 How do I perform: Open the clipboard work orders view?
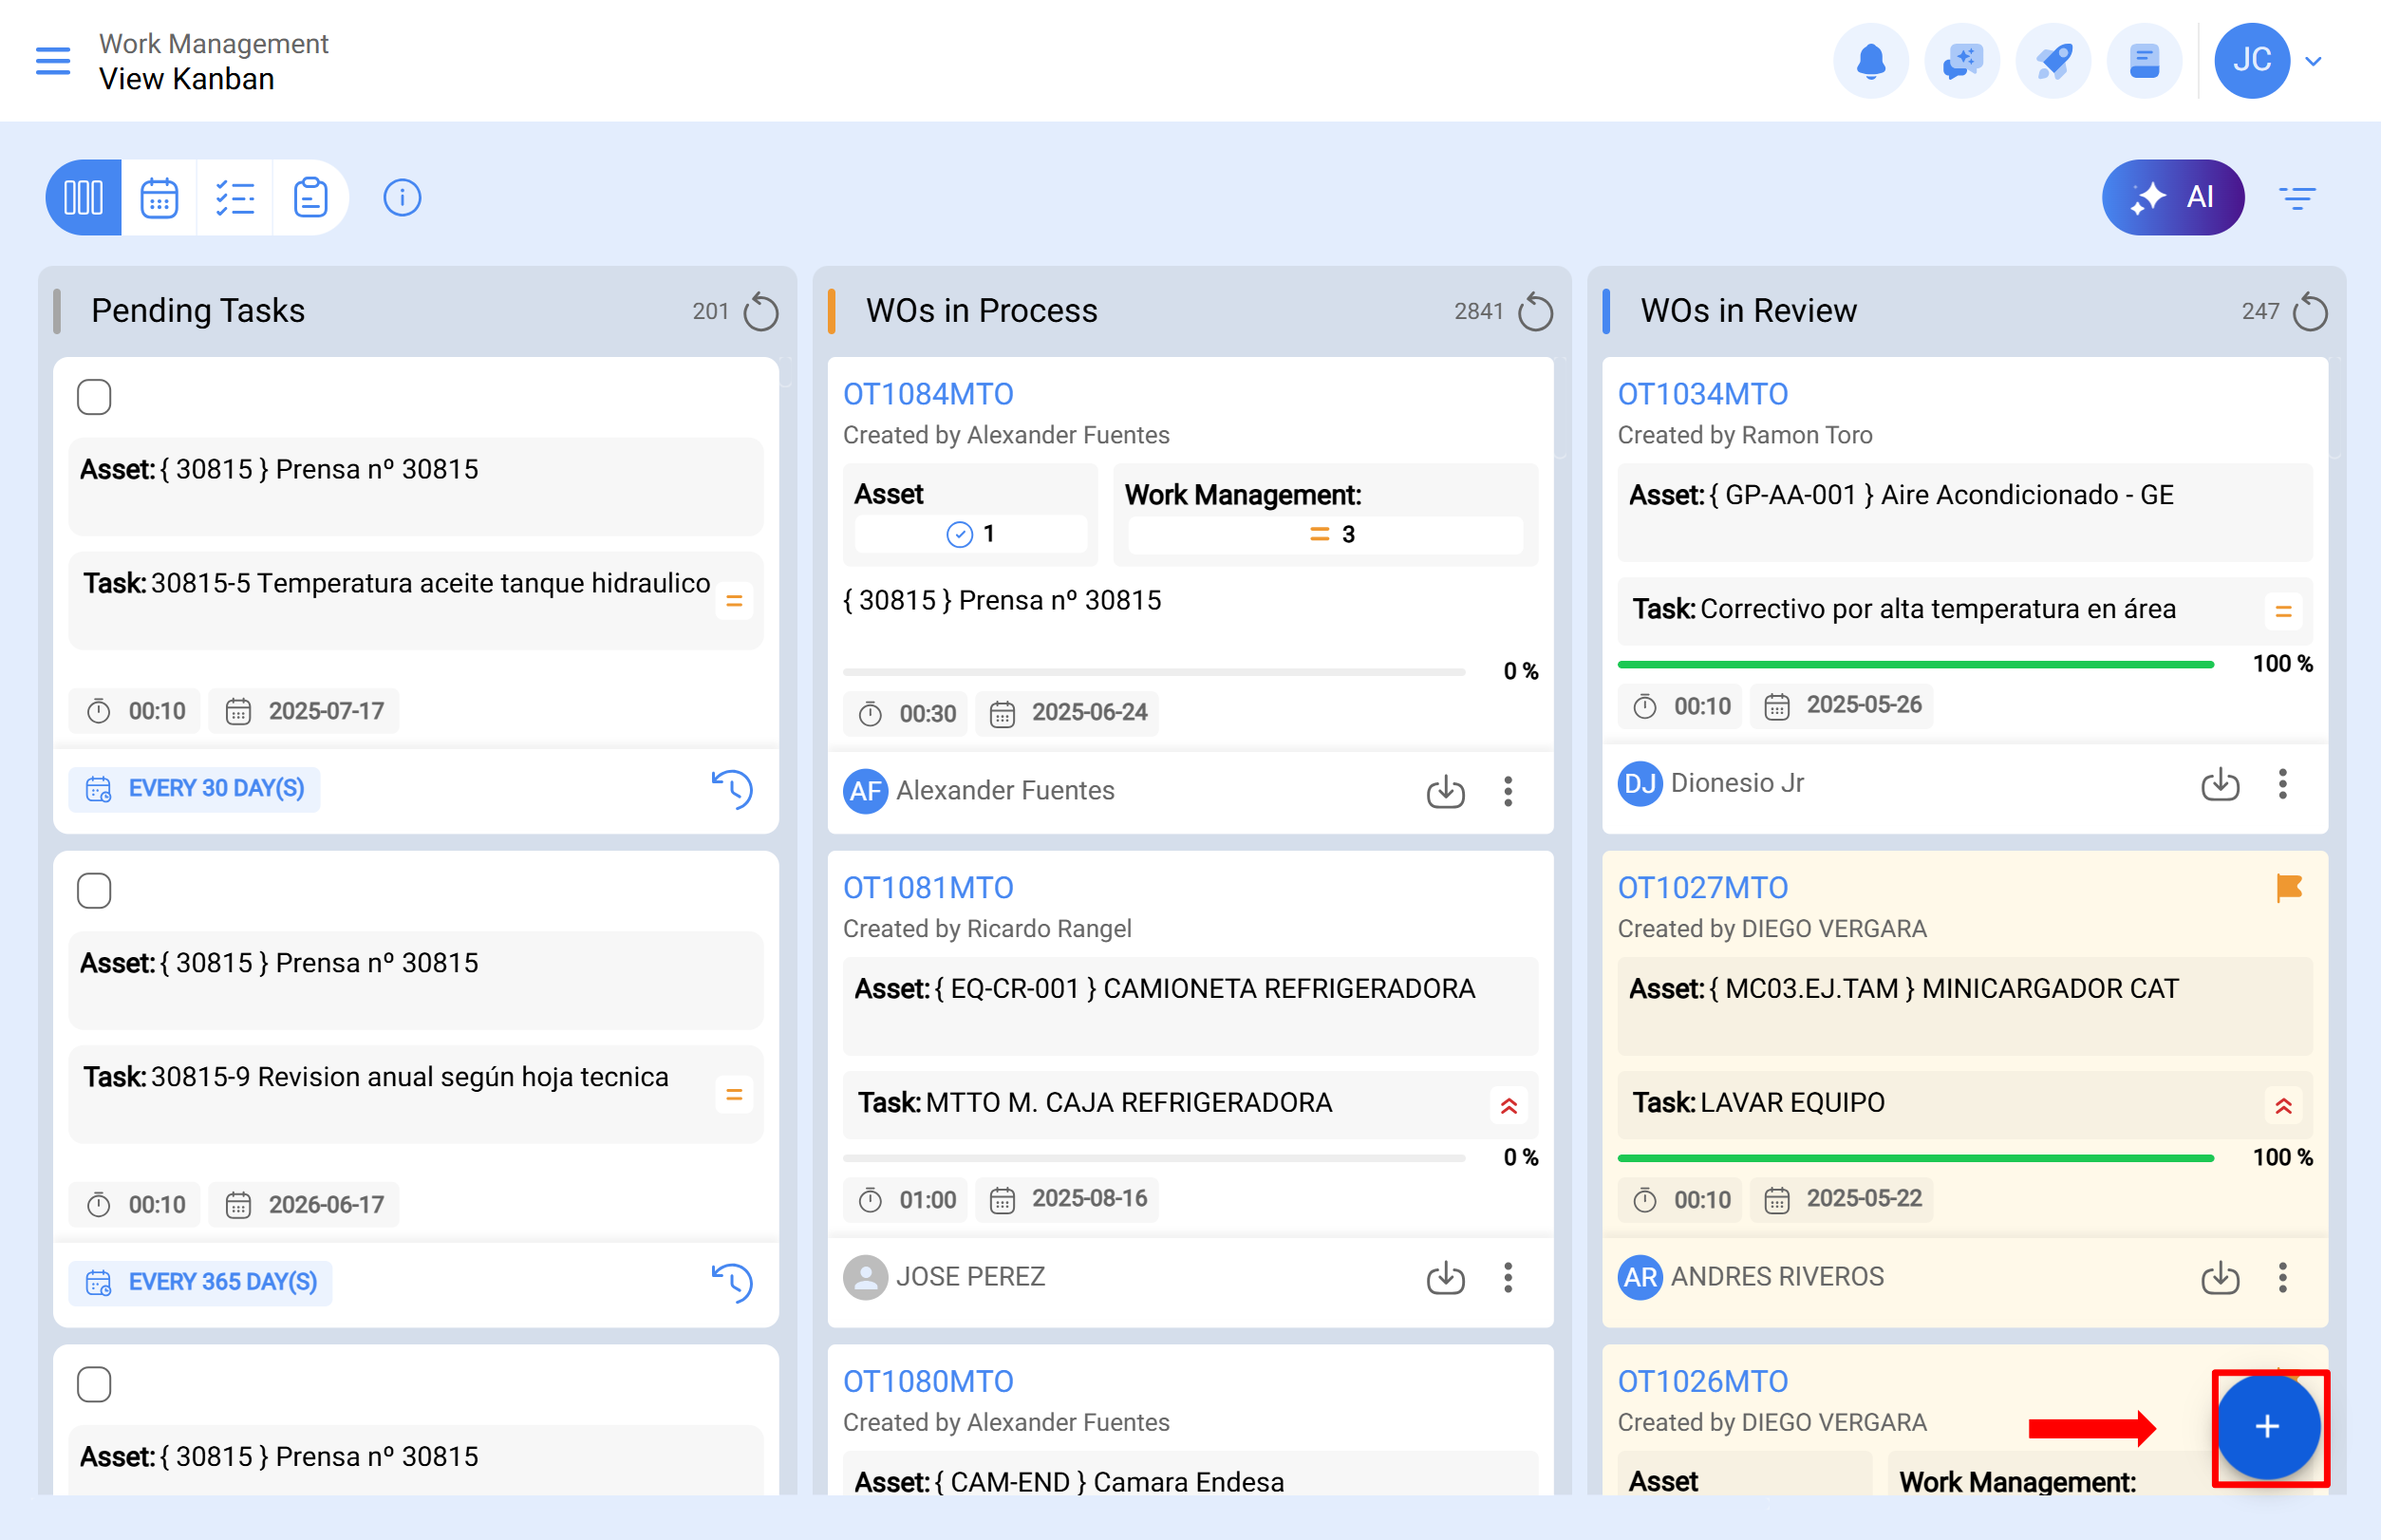pos(311,197)
